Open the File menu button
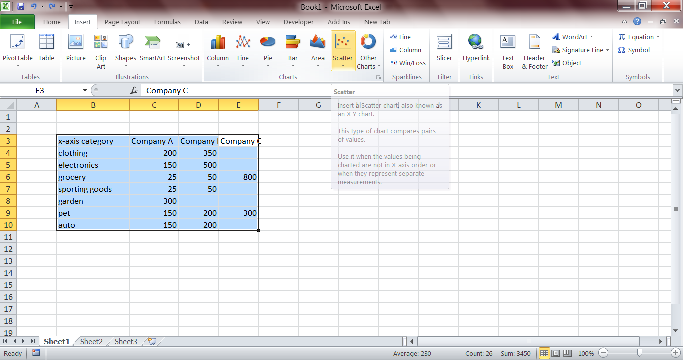Screen dimensions: 683x360 click(17, 22)
